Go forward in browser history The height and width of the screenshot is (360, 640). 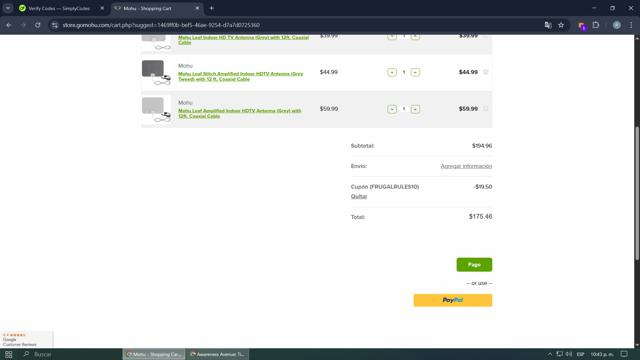click(23, 25)
